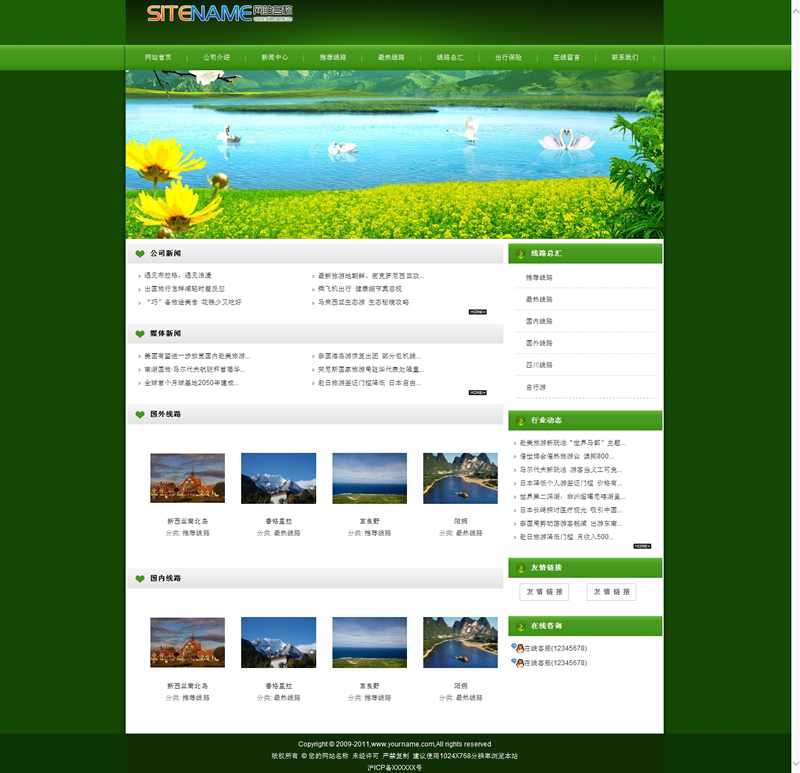Click the MORE icon under 行业动态 list

coord(642,546)
